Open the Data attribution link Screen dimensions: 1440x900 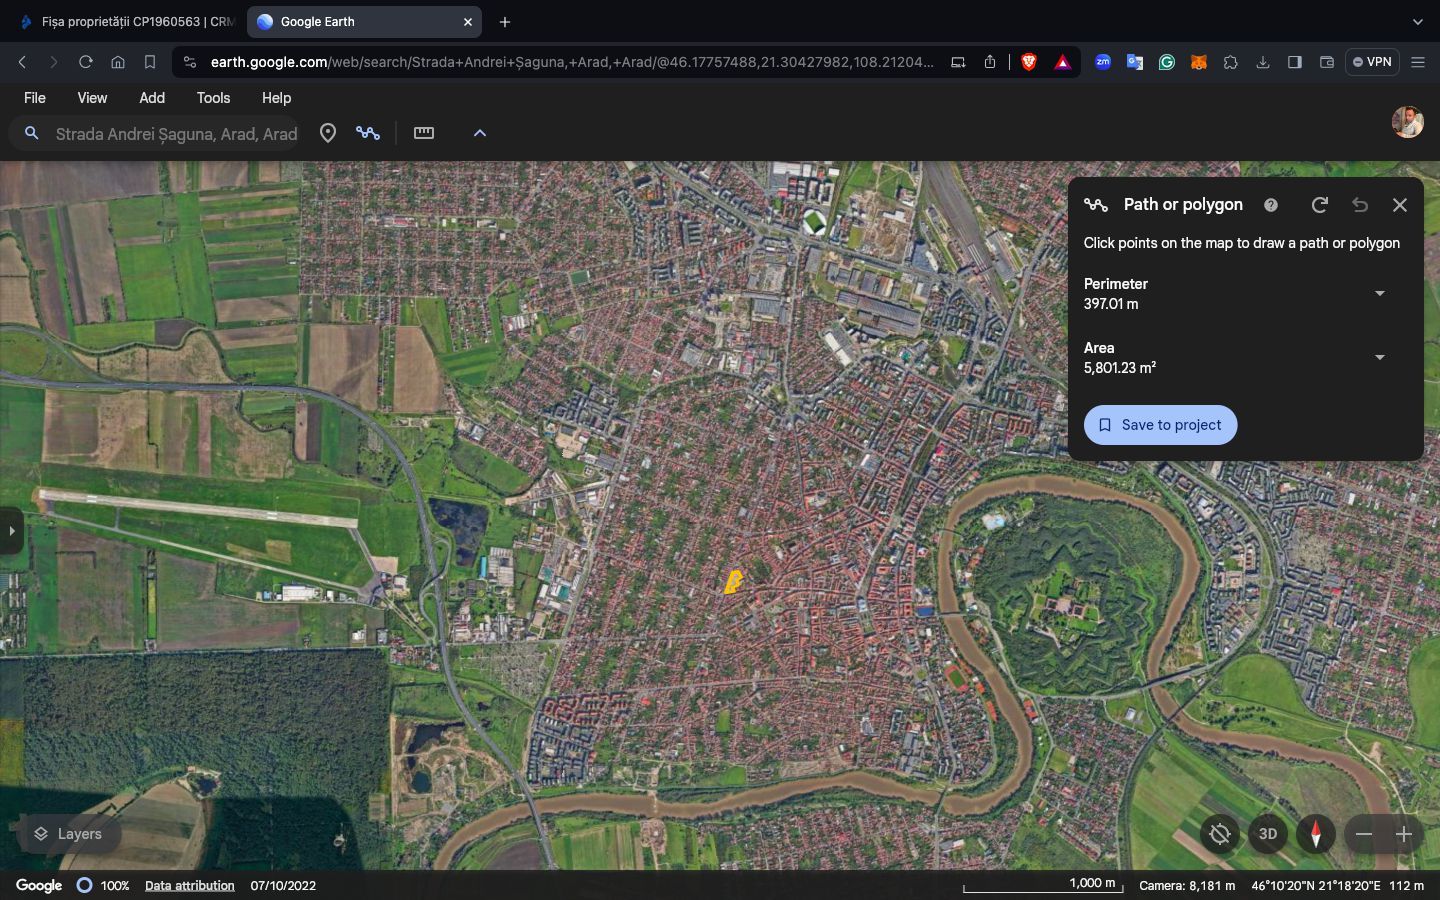189,886
